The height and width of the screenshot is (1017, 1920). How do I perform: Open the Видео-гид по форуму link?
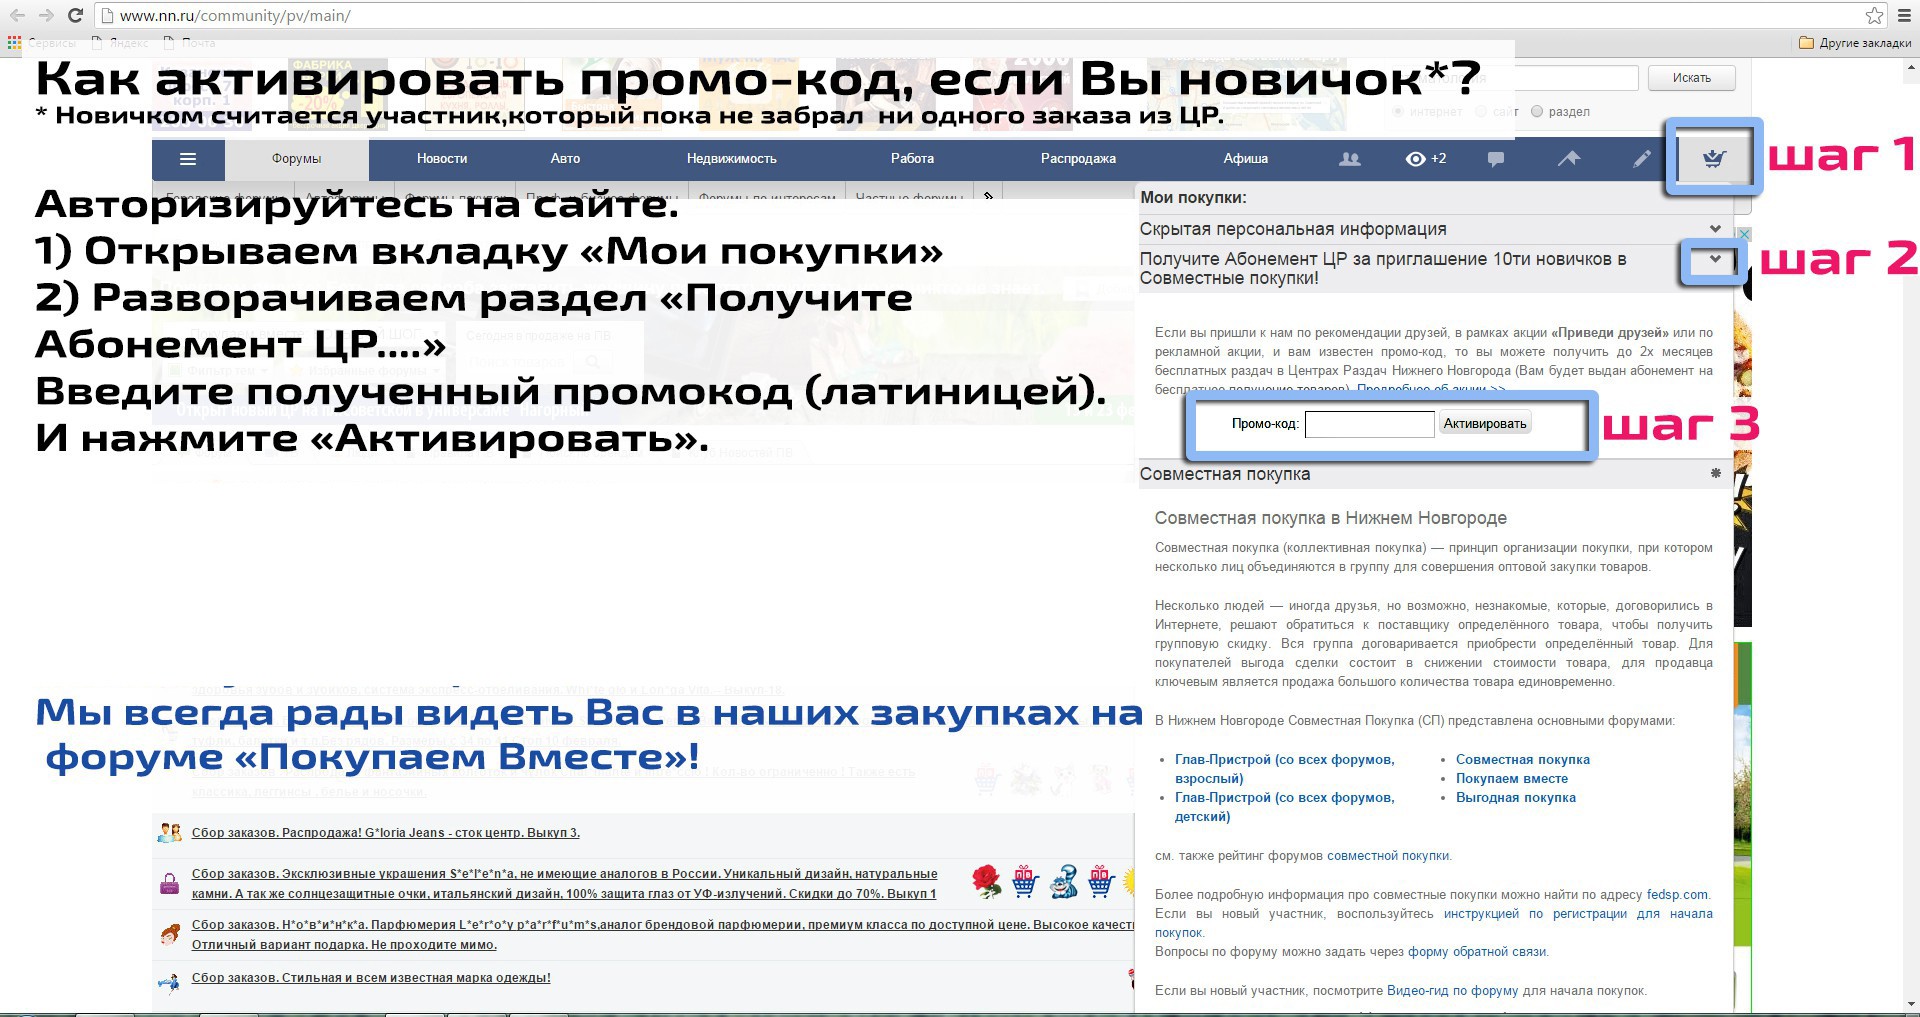[1453, 991]
